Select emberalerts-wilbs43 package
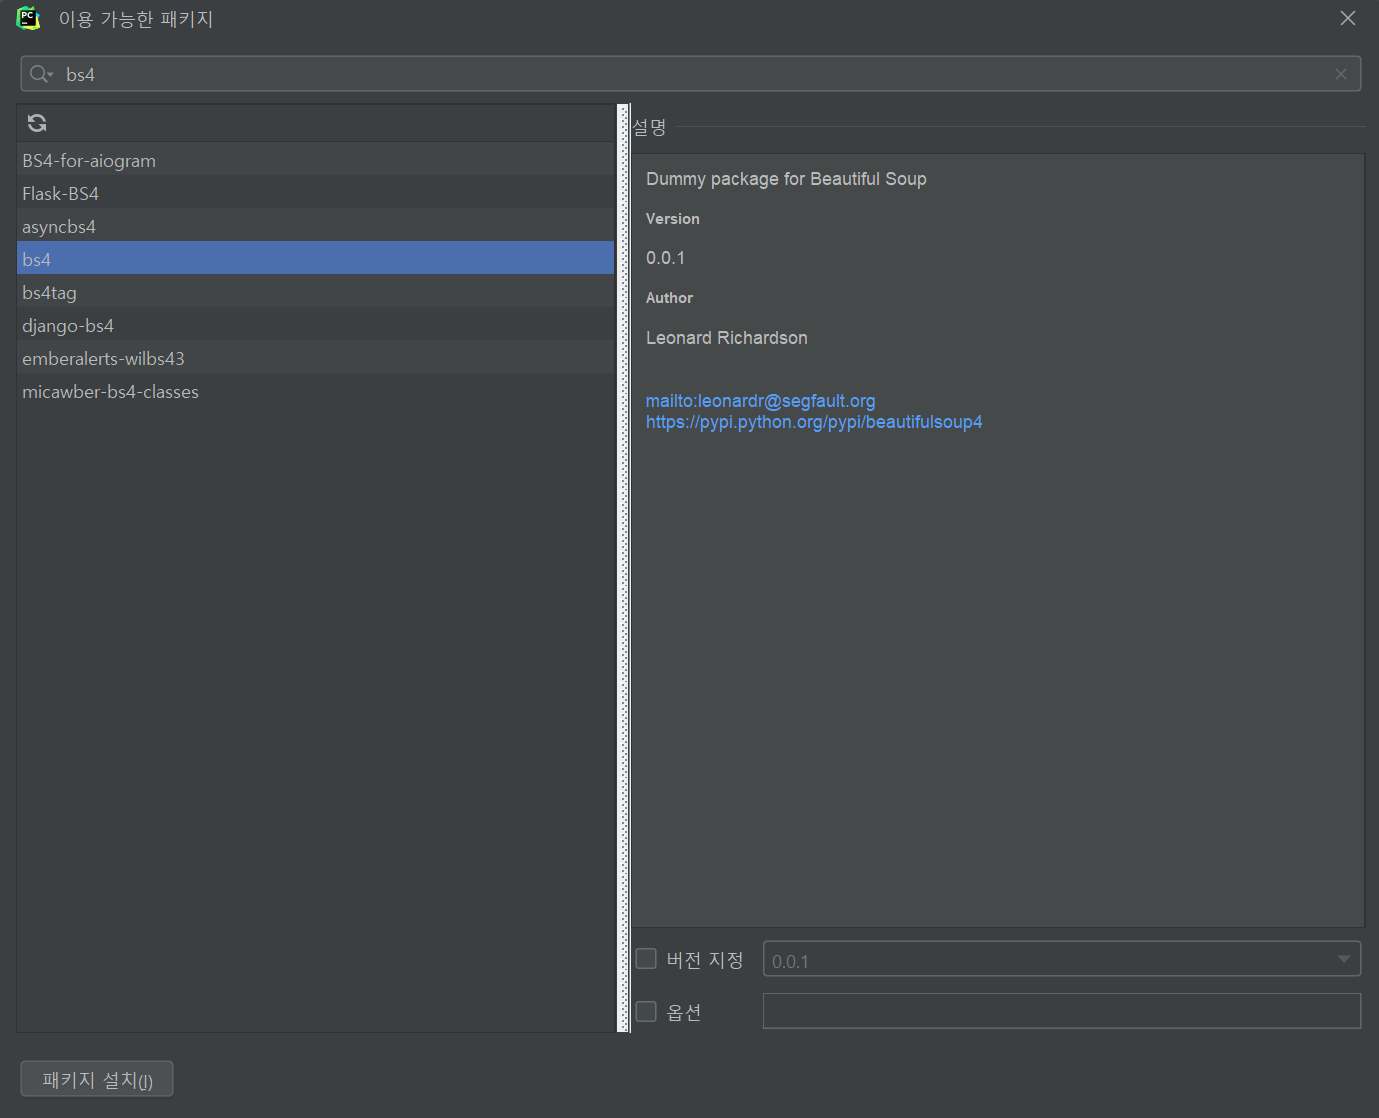 pos(316,358)
